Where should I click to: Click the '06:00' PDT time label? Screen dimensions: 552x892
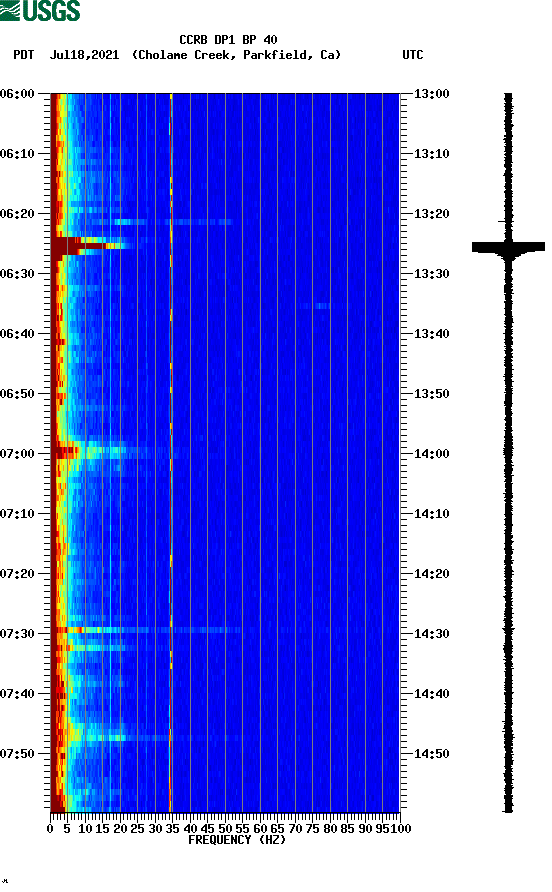click(18, 94)
